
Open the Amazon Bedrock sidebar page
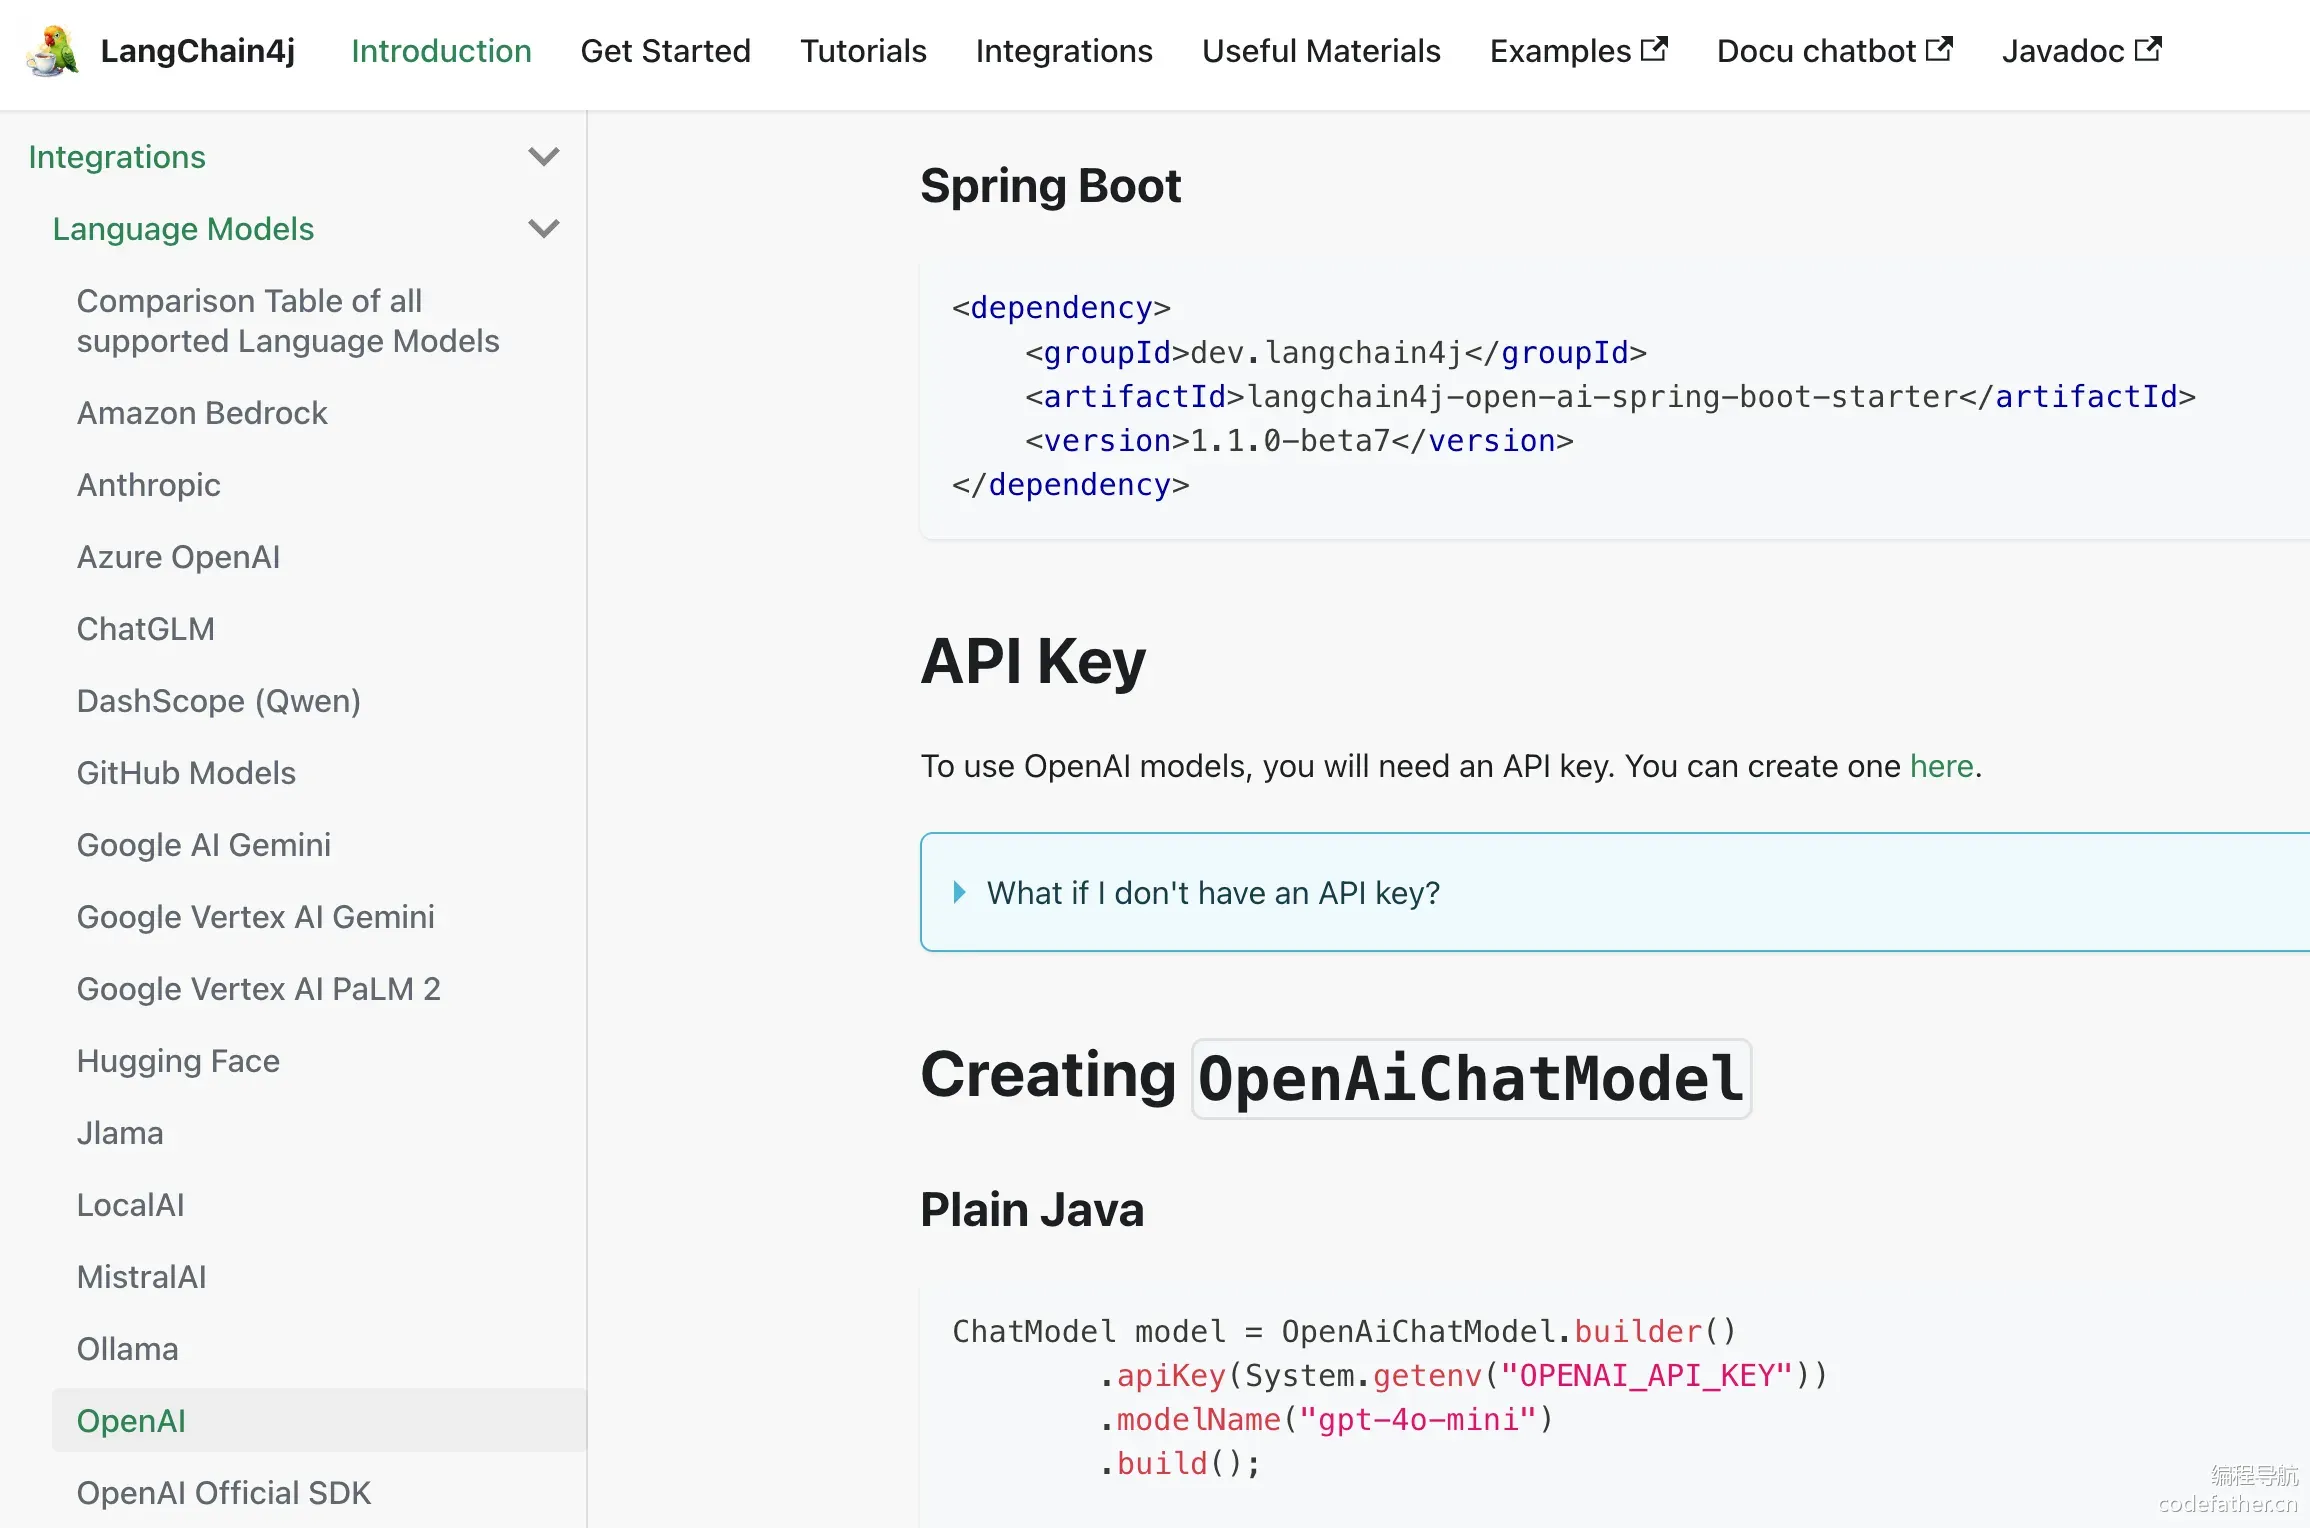[x=202, y=413]
